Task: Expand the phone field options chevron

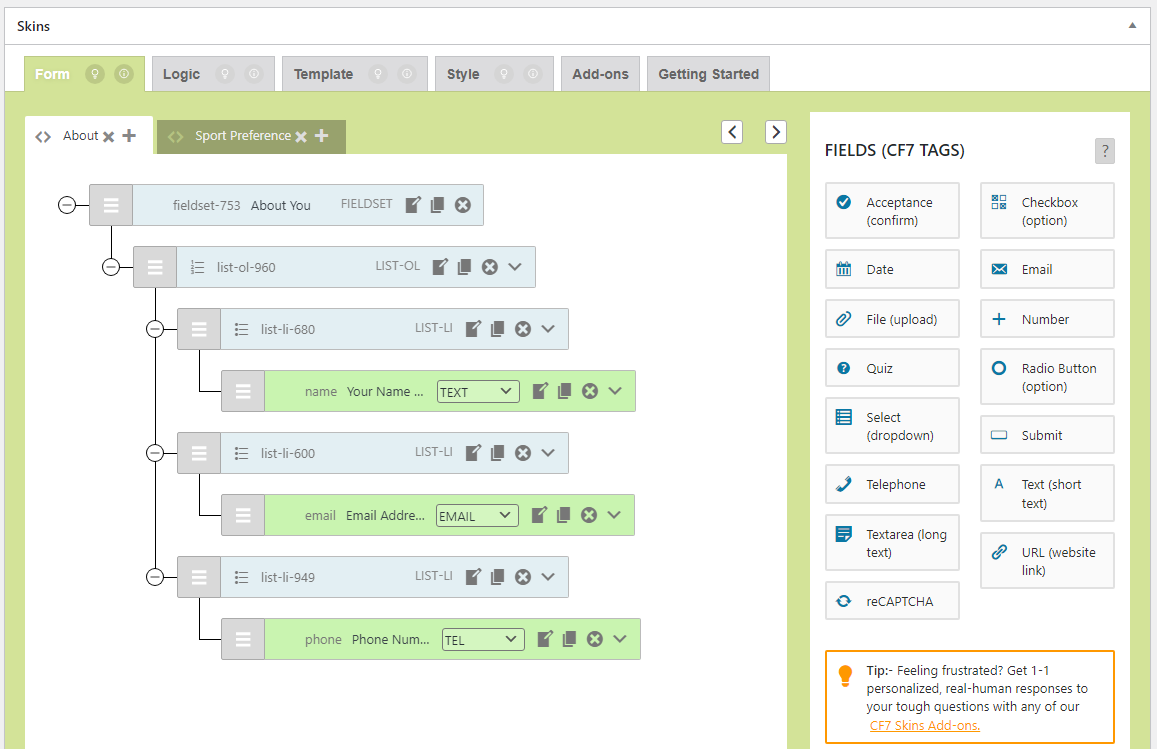Action: [x=620, y=639]
